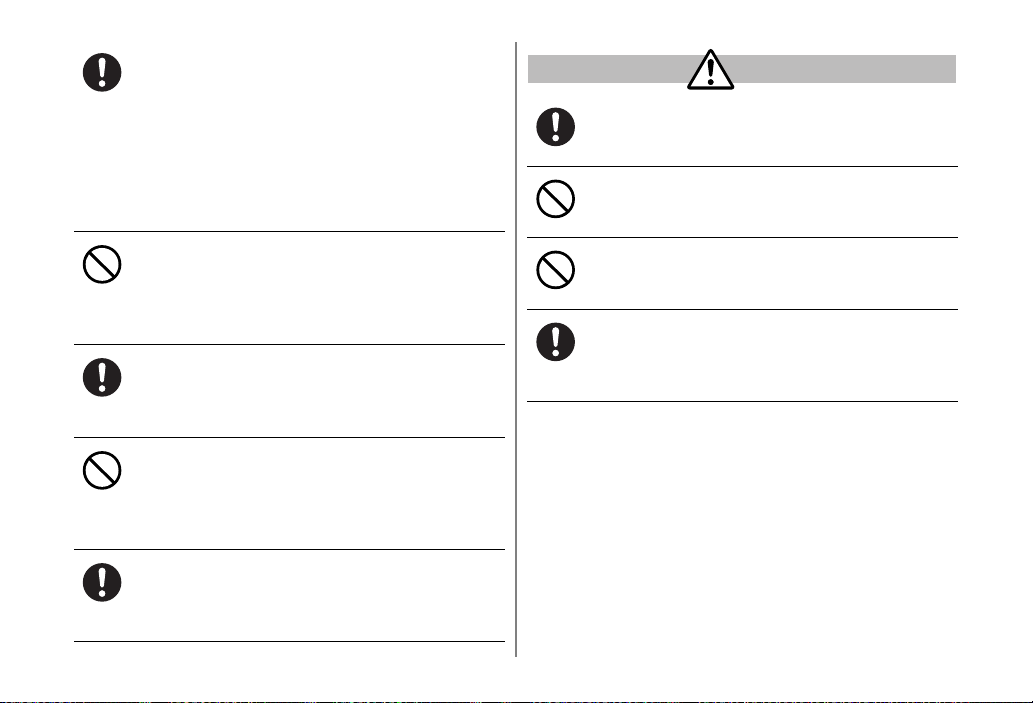Click the lower prohibition sign in left column
This screenshot has height=703, width=1033.
pyautogui.click(x=102, y=470)
